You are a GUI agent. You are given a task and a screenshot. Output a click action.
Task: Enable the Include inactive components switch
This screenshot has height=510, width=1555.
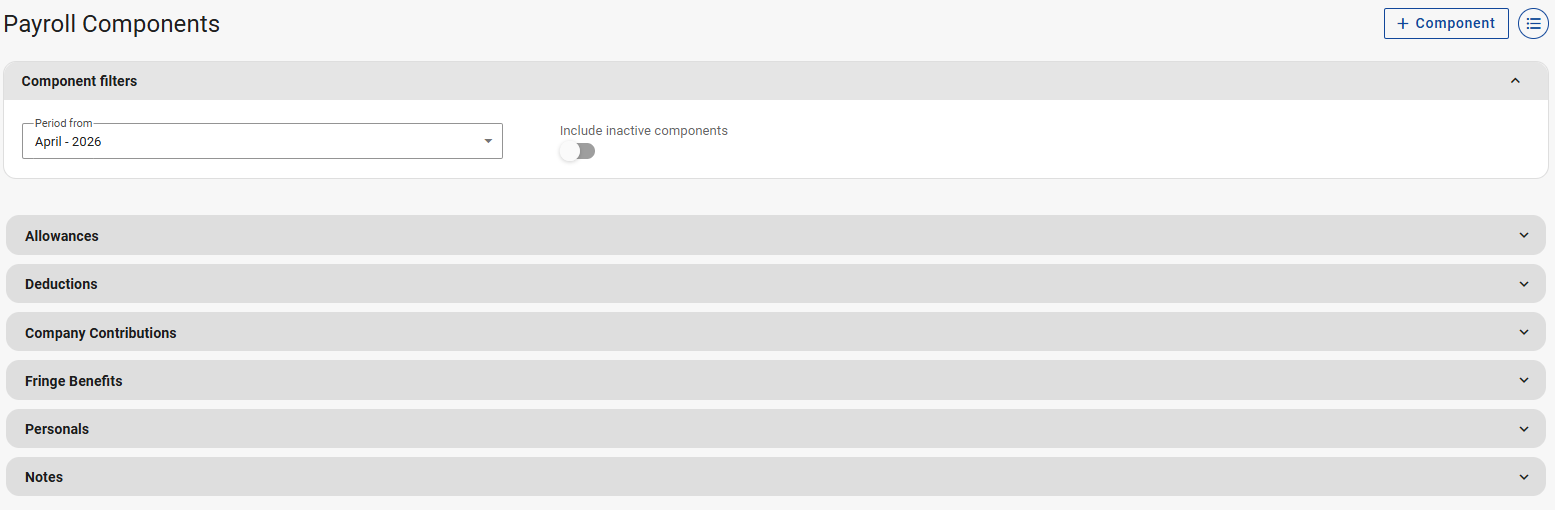tap(577, 151)
